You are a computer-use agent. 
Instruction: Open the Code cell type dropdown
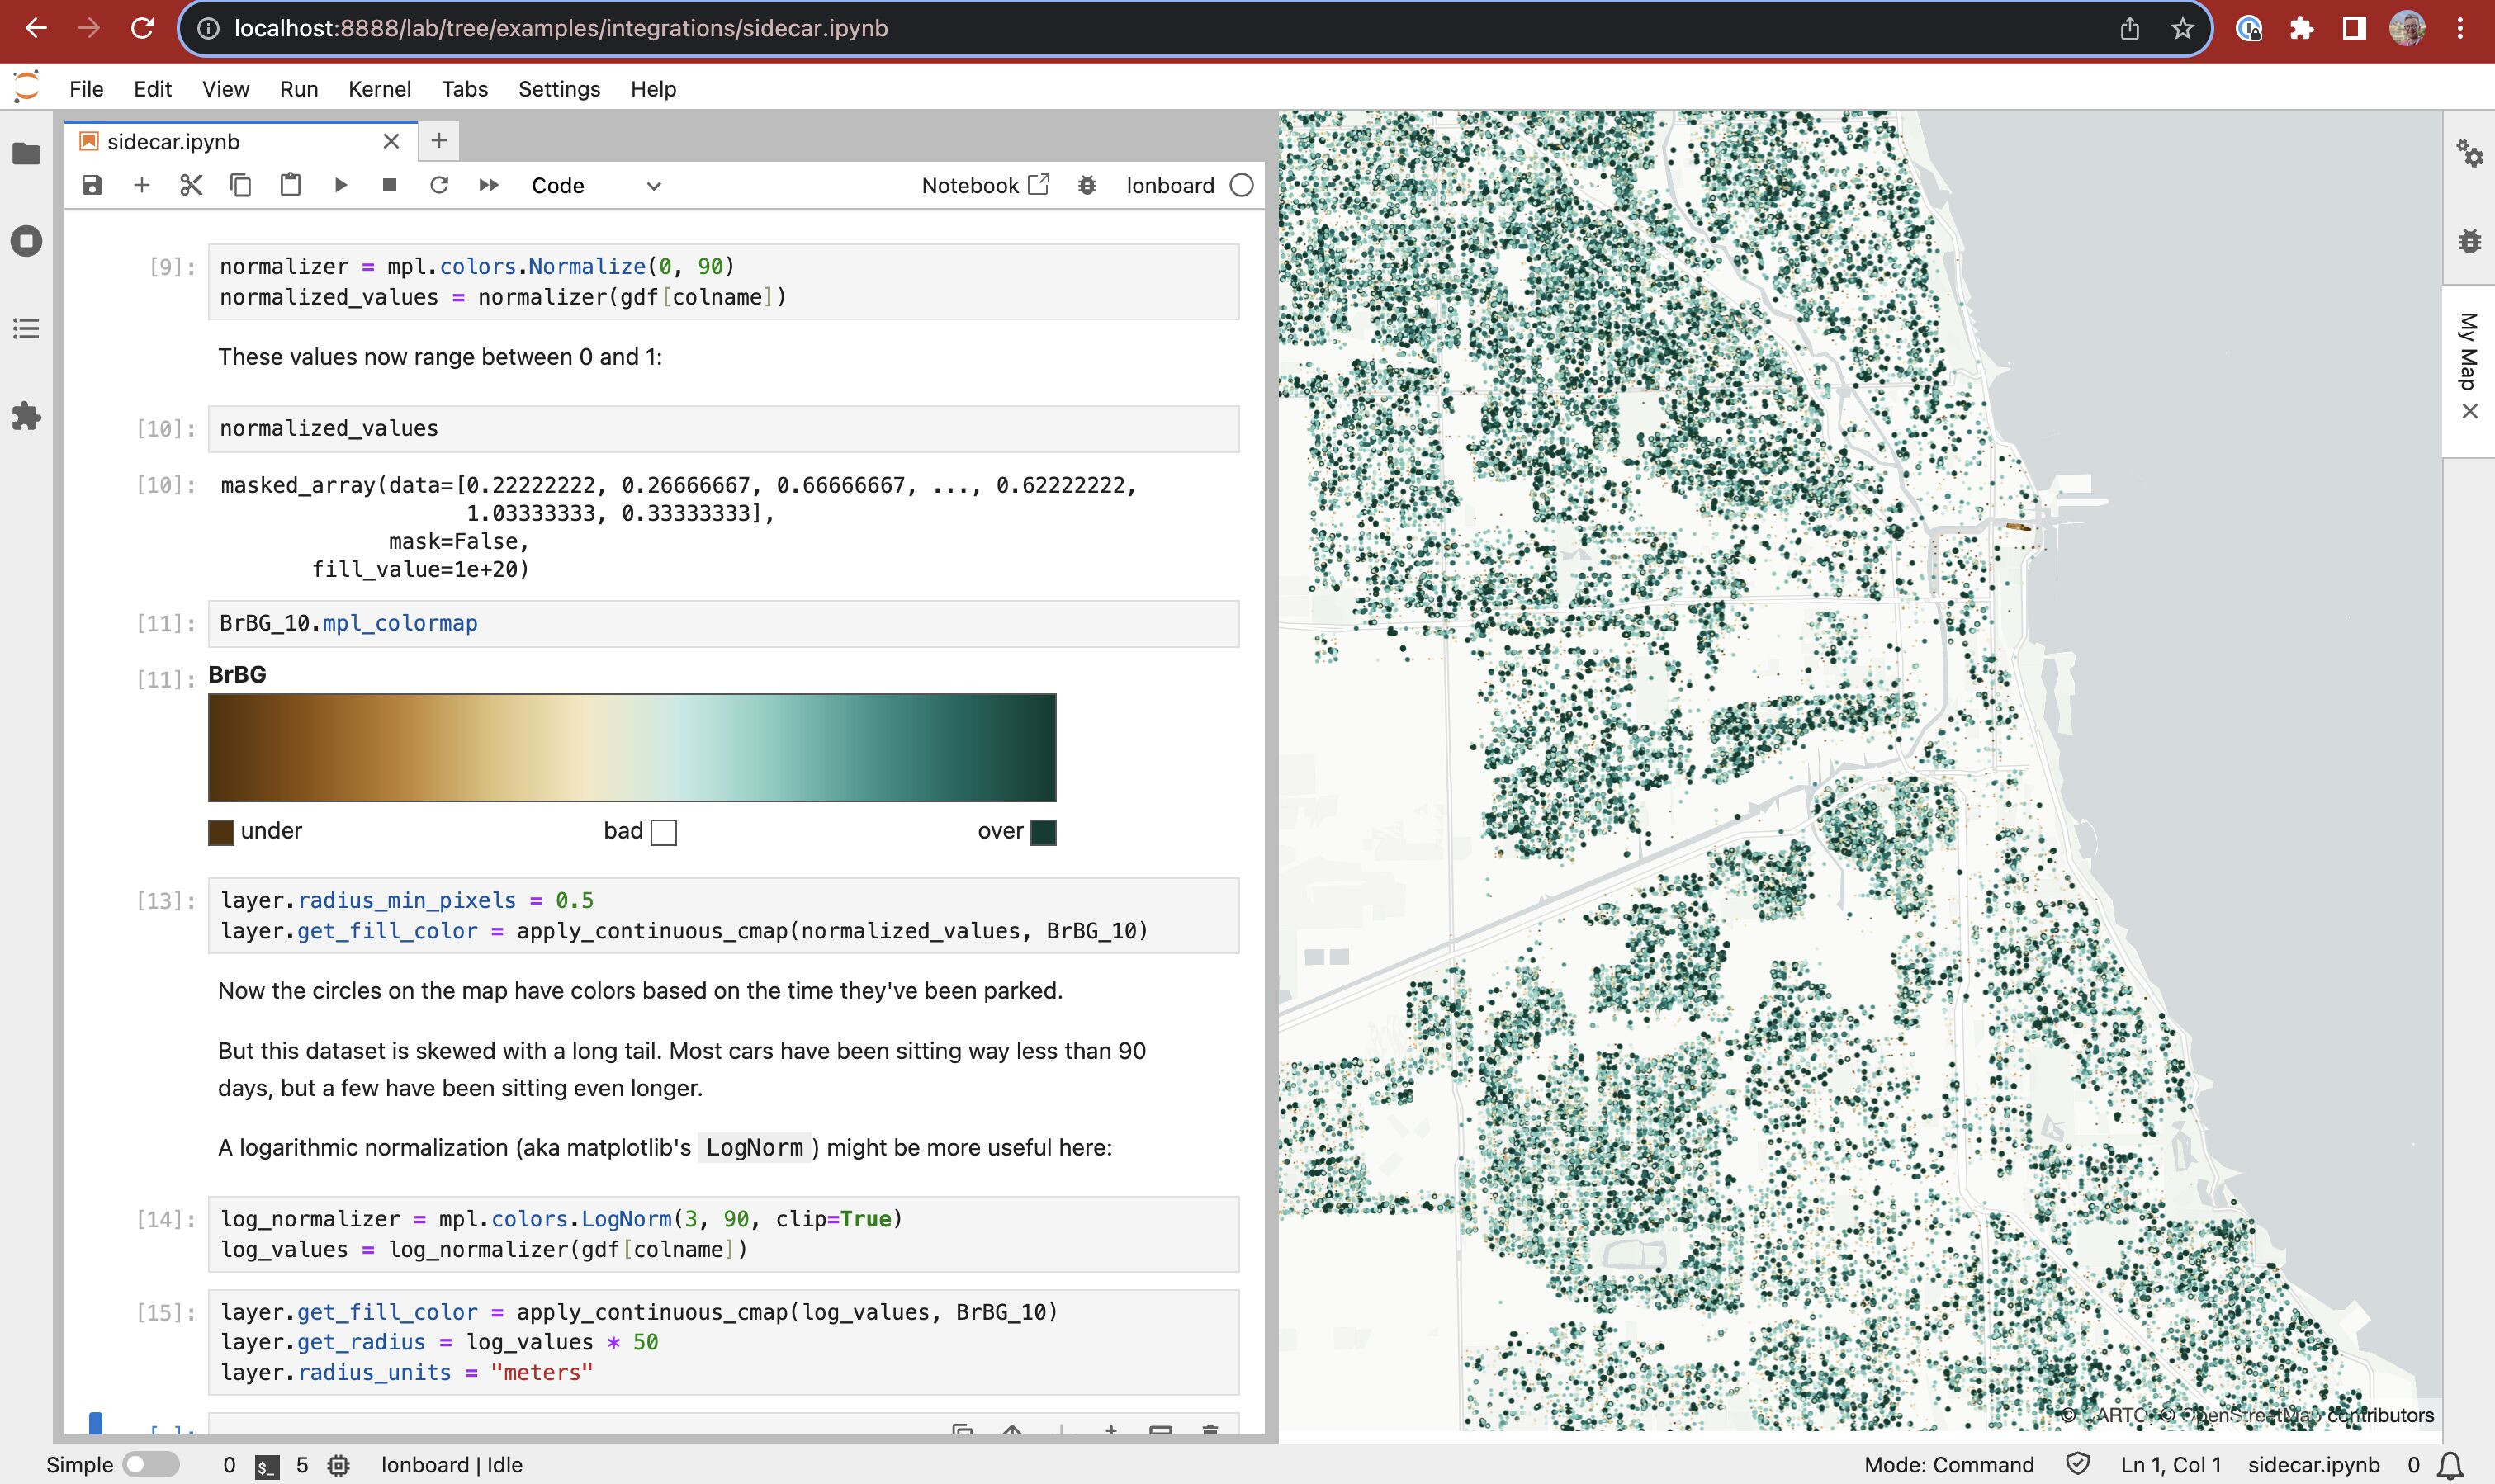pyautogui.click(x=596, y=185)
